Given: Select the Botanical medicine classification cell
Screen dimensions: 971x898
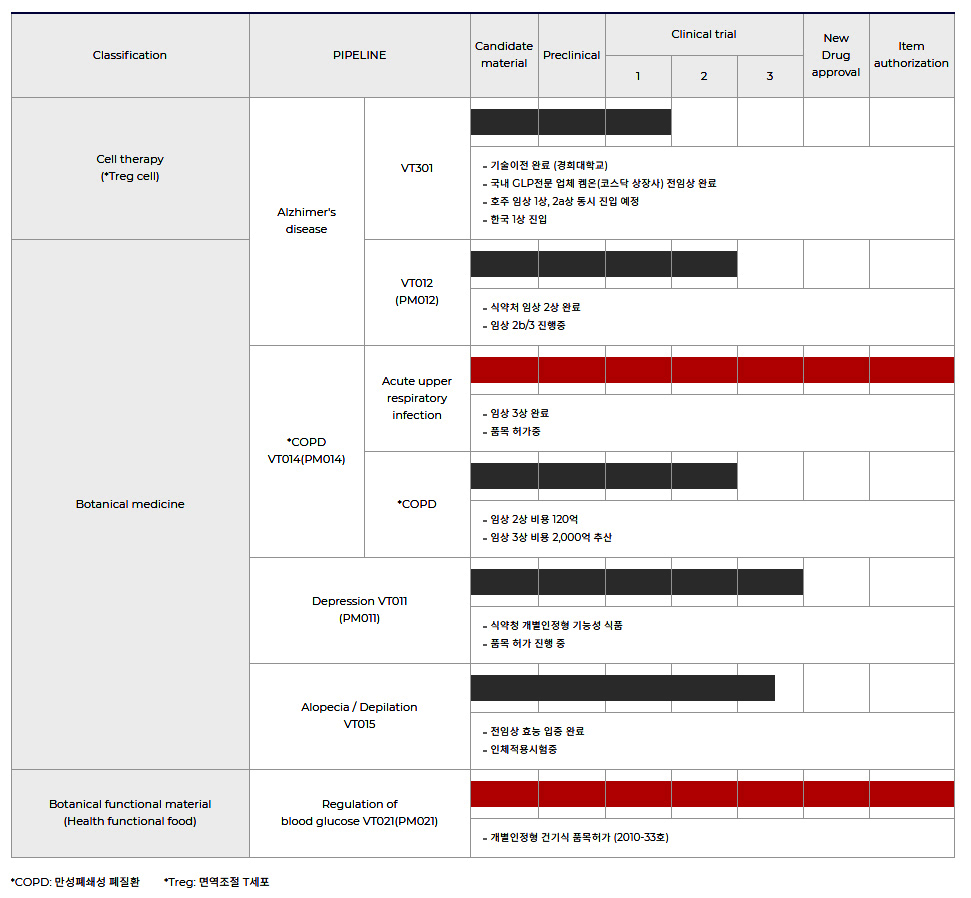Looking at the screenshot, I should pyautogui.click(x=130, y=504).
